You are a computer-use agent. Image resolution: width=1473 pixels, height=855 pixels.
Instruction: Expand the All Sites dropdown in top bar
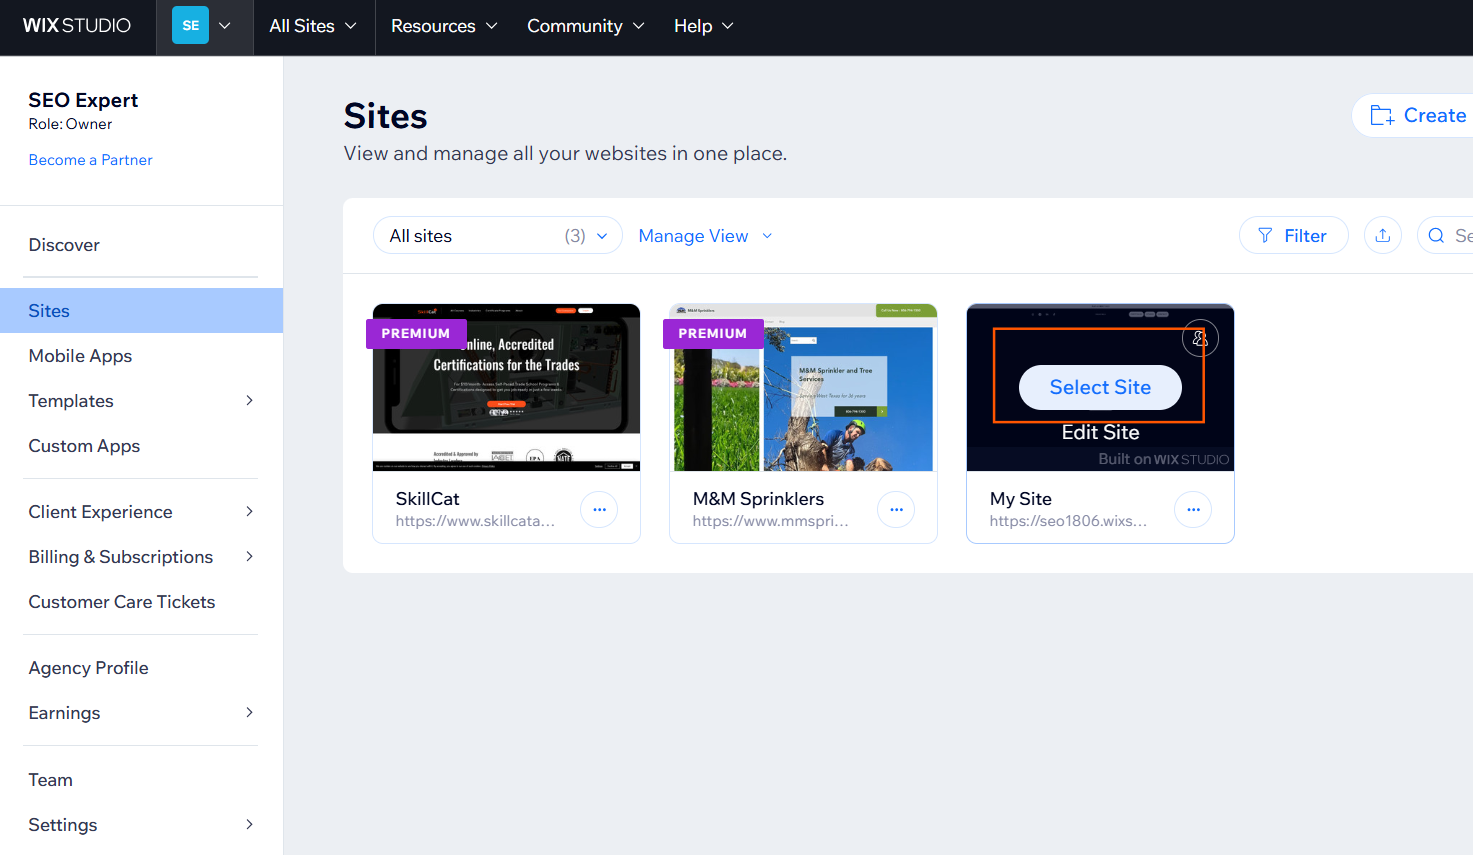(x=313, y=26)
